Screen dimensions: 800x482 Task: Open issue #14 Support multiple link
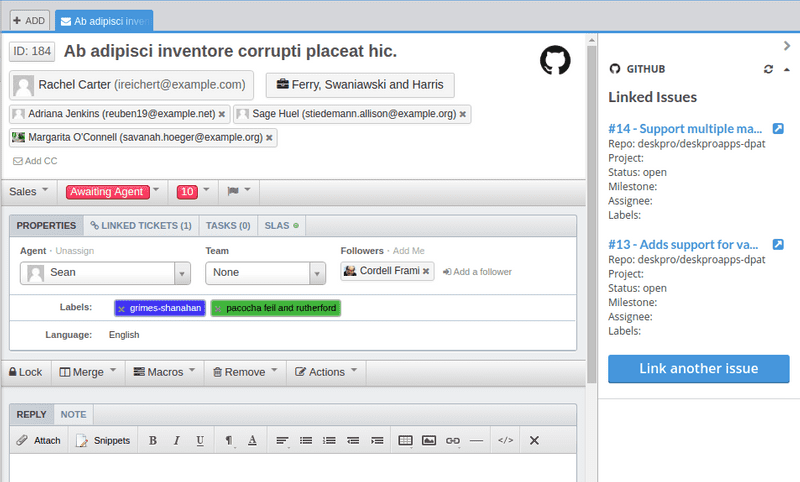[x=685, y=129]
